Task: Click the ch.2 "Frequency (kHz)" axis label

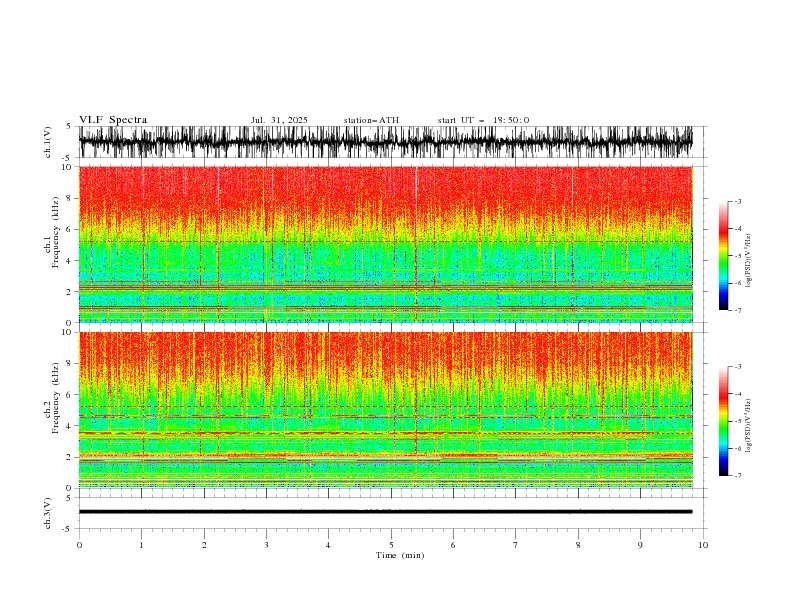Action: coord(56,398)
